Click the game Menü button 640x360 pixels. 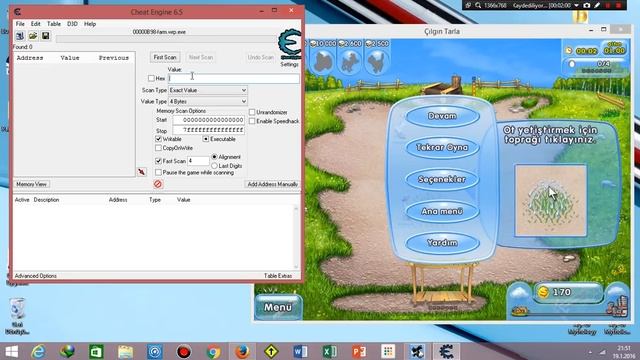[278, 307]
